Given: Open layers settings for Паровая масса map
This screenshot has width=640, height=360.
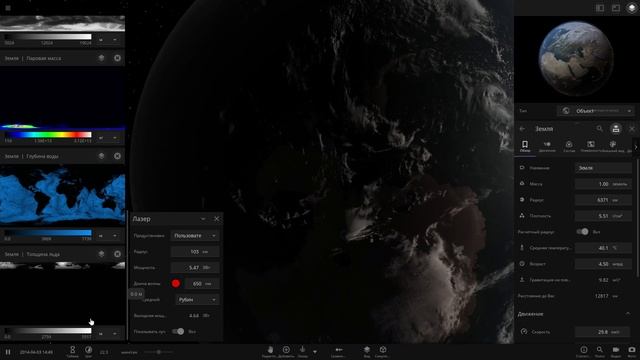Looking at the screenshot, I should pyautogui.click(x=102, y=58).
